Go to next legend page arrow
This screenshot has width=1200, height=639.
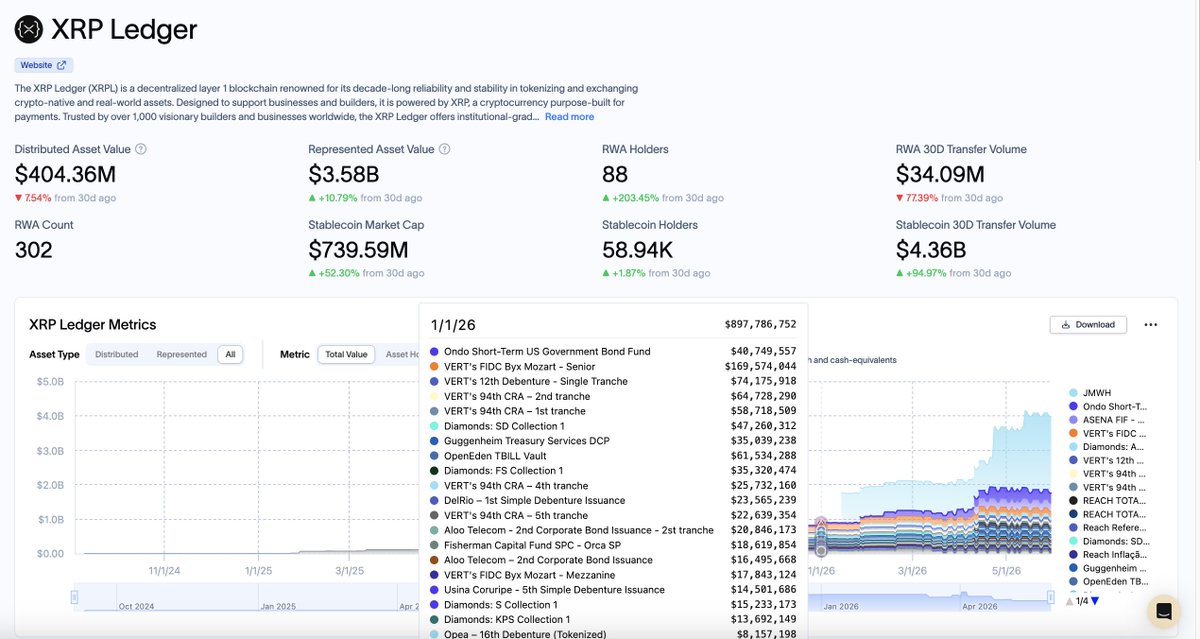[1095, 601]
